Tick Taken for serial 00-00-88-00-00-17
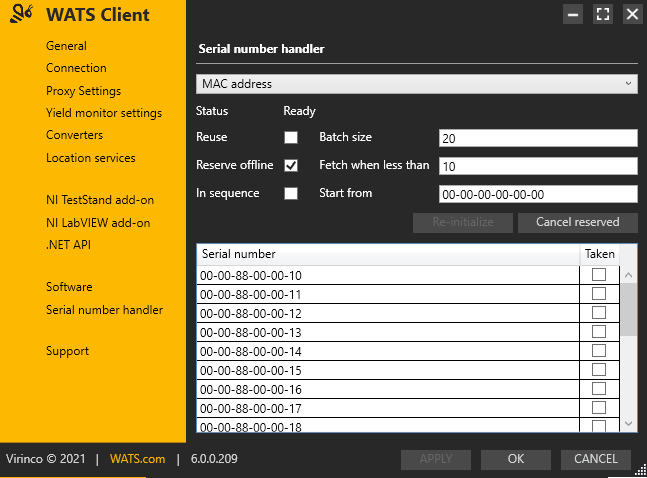 pos(599,407)
